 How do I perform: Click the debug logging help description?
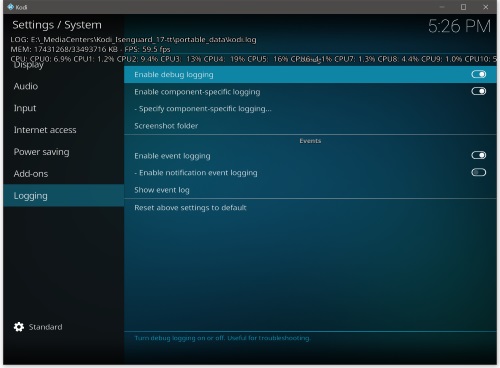pyautogui.click(x=222, y=338)
